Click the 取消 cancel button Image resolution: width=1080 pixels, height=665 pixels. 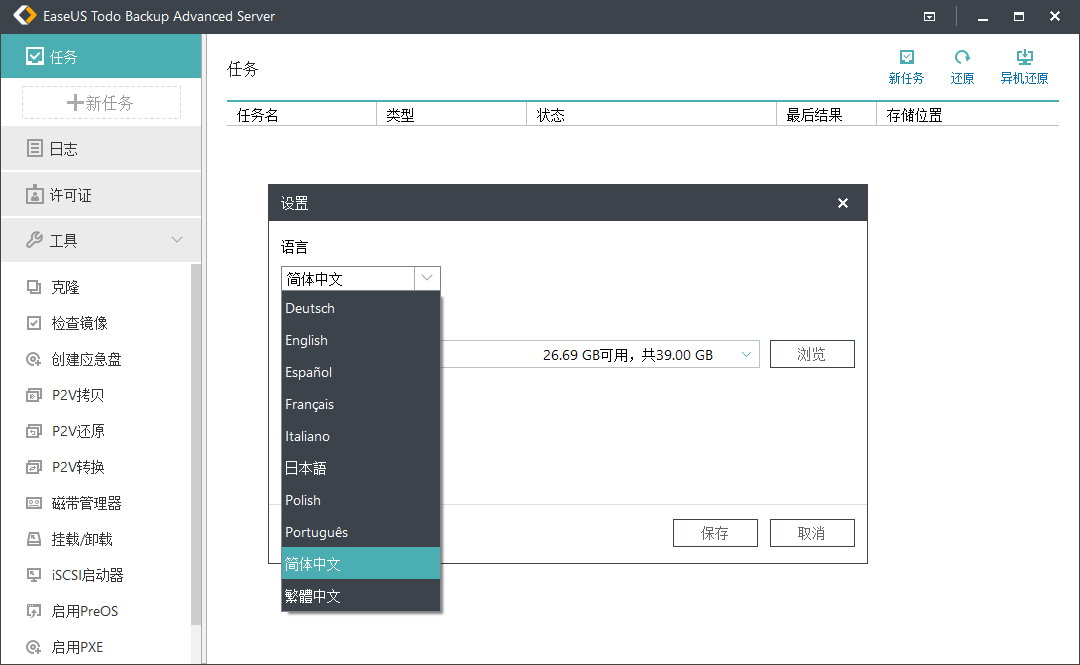pyautogui.click(x=812, y=533)
